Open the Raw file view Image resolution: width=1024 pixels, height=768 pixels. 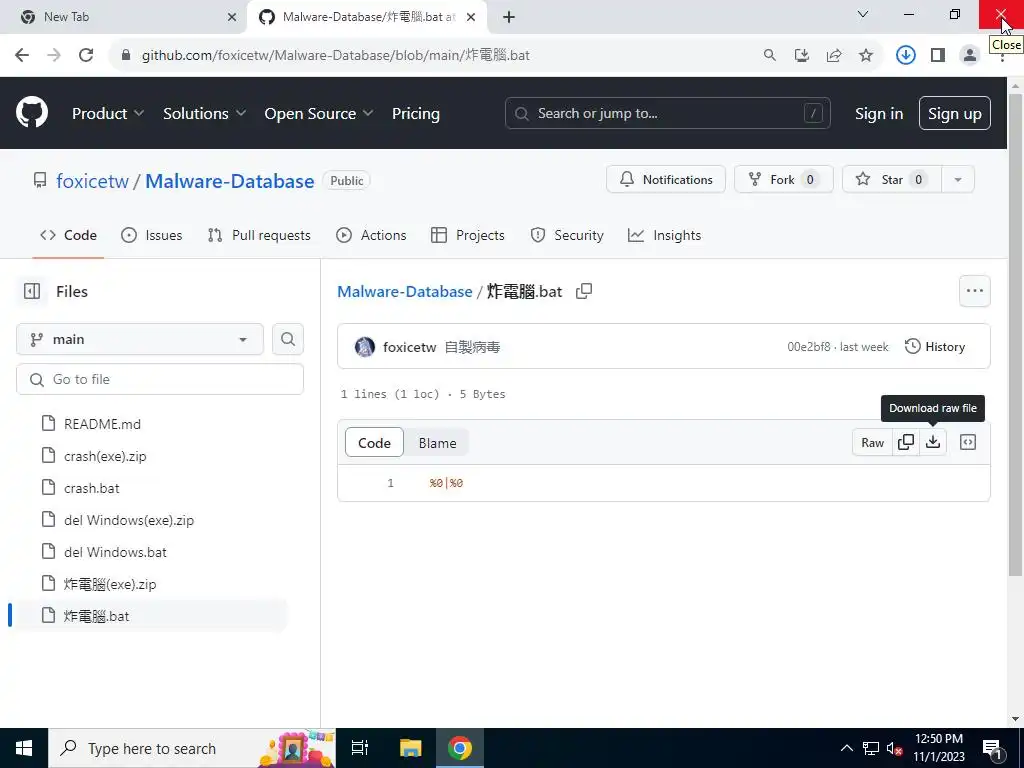tap(872, 442)
